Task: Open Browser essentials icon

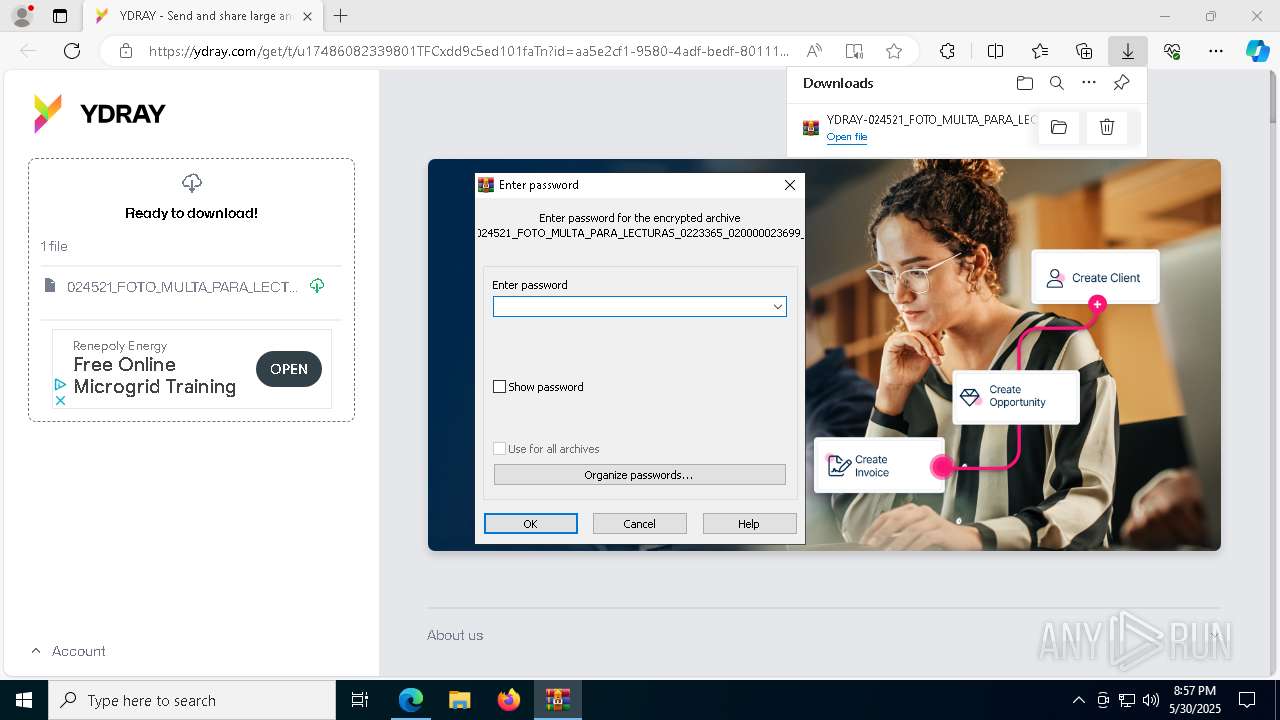Action: click(1172, 51)
